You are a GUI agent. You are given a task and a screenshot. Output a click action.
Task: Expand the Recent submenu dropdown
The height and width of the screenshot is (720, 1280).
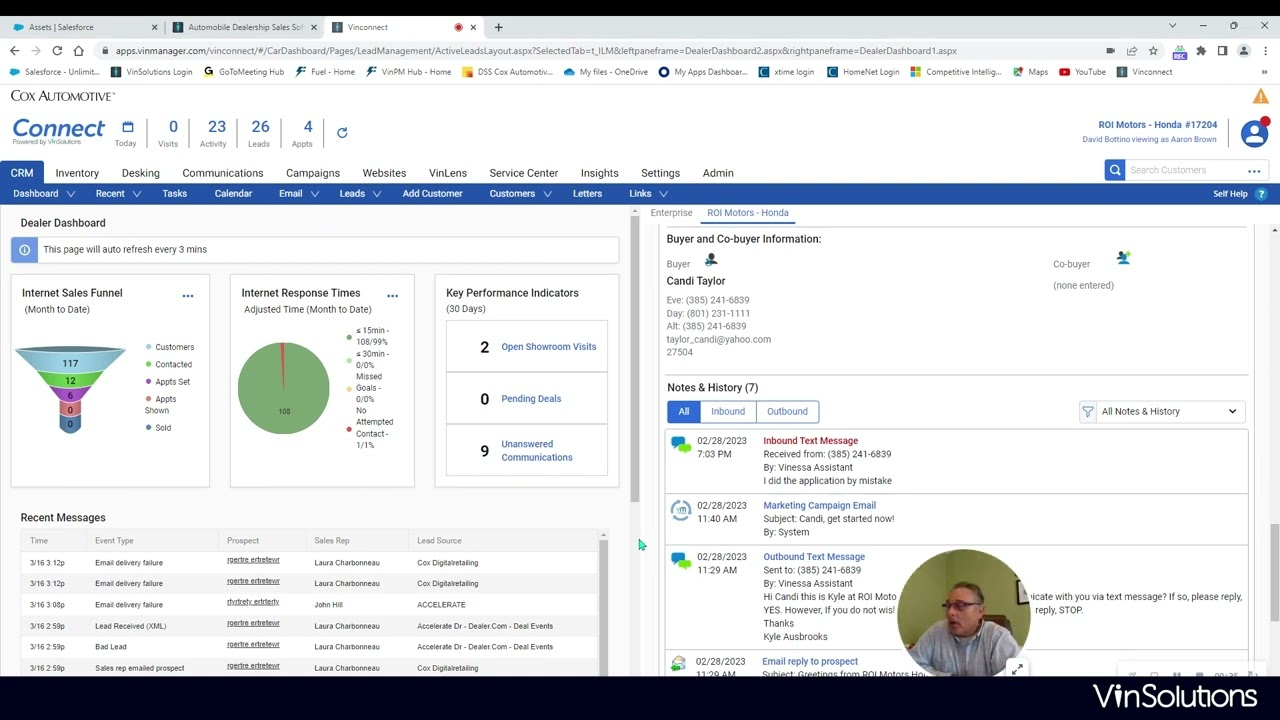click(136, 194)
